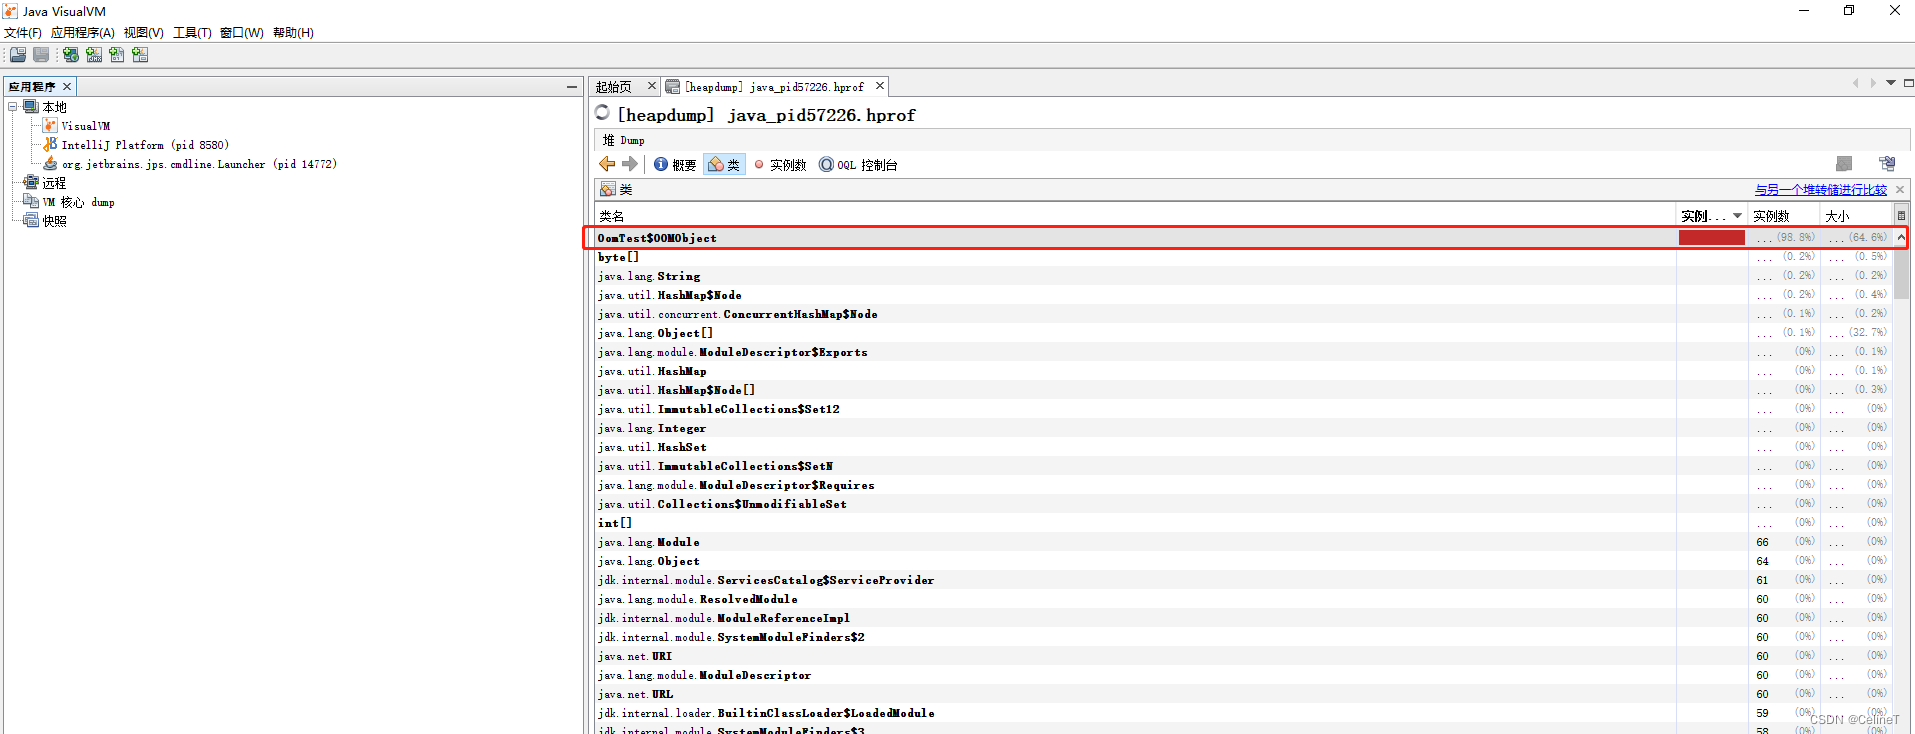1915x734 pixels.
Task: Open the 视图(V) menu
Action: coord(144,33)
